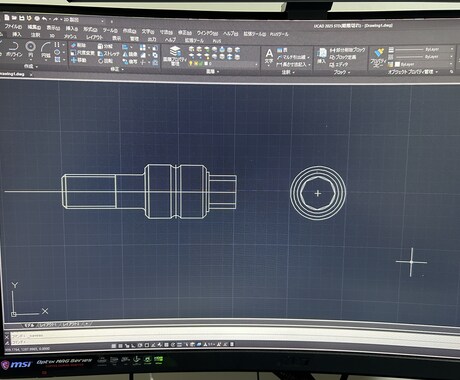
Task: Click the Linear dimension (長さ寸法記入) tool
Action: coord(293,64)
